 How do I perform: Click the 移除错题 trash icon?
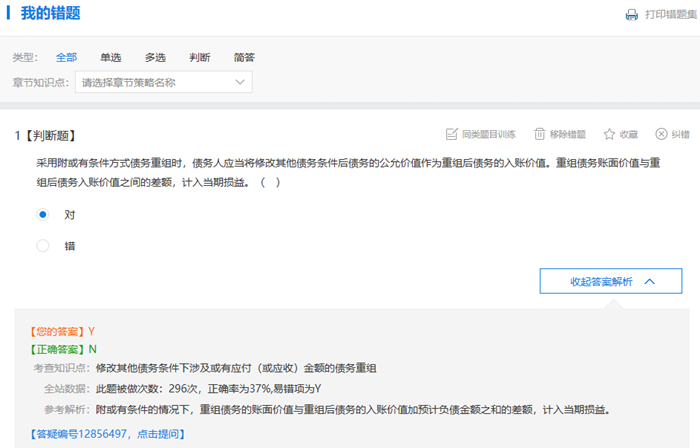[x=540, y=134]
